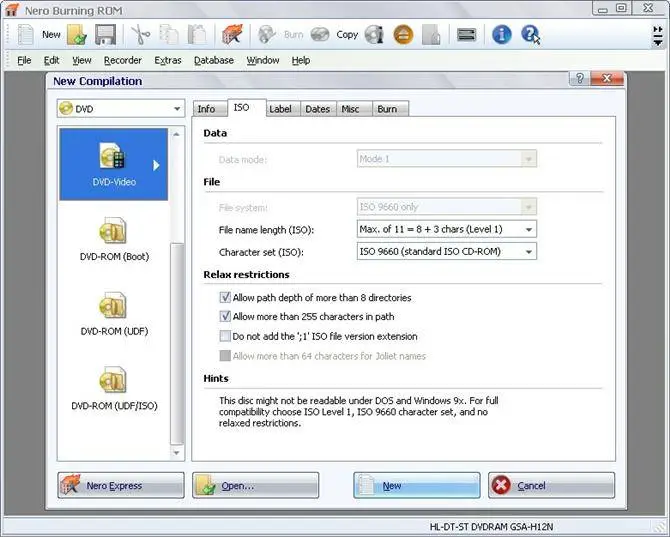This screenshot has width=670, height=537.
Task: Click the Nero Burning ROM title bar icon
Action: [x=12, y=9]
